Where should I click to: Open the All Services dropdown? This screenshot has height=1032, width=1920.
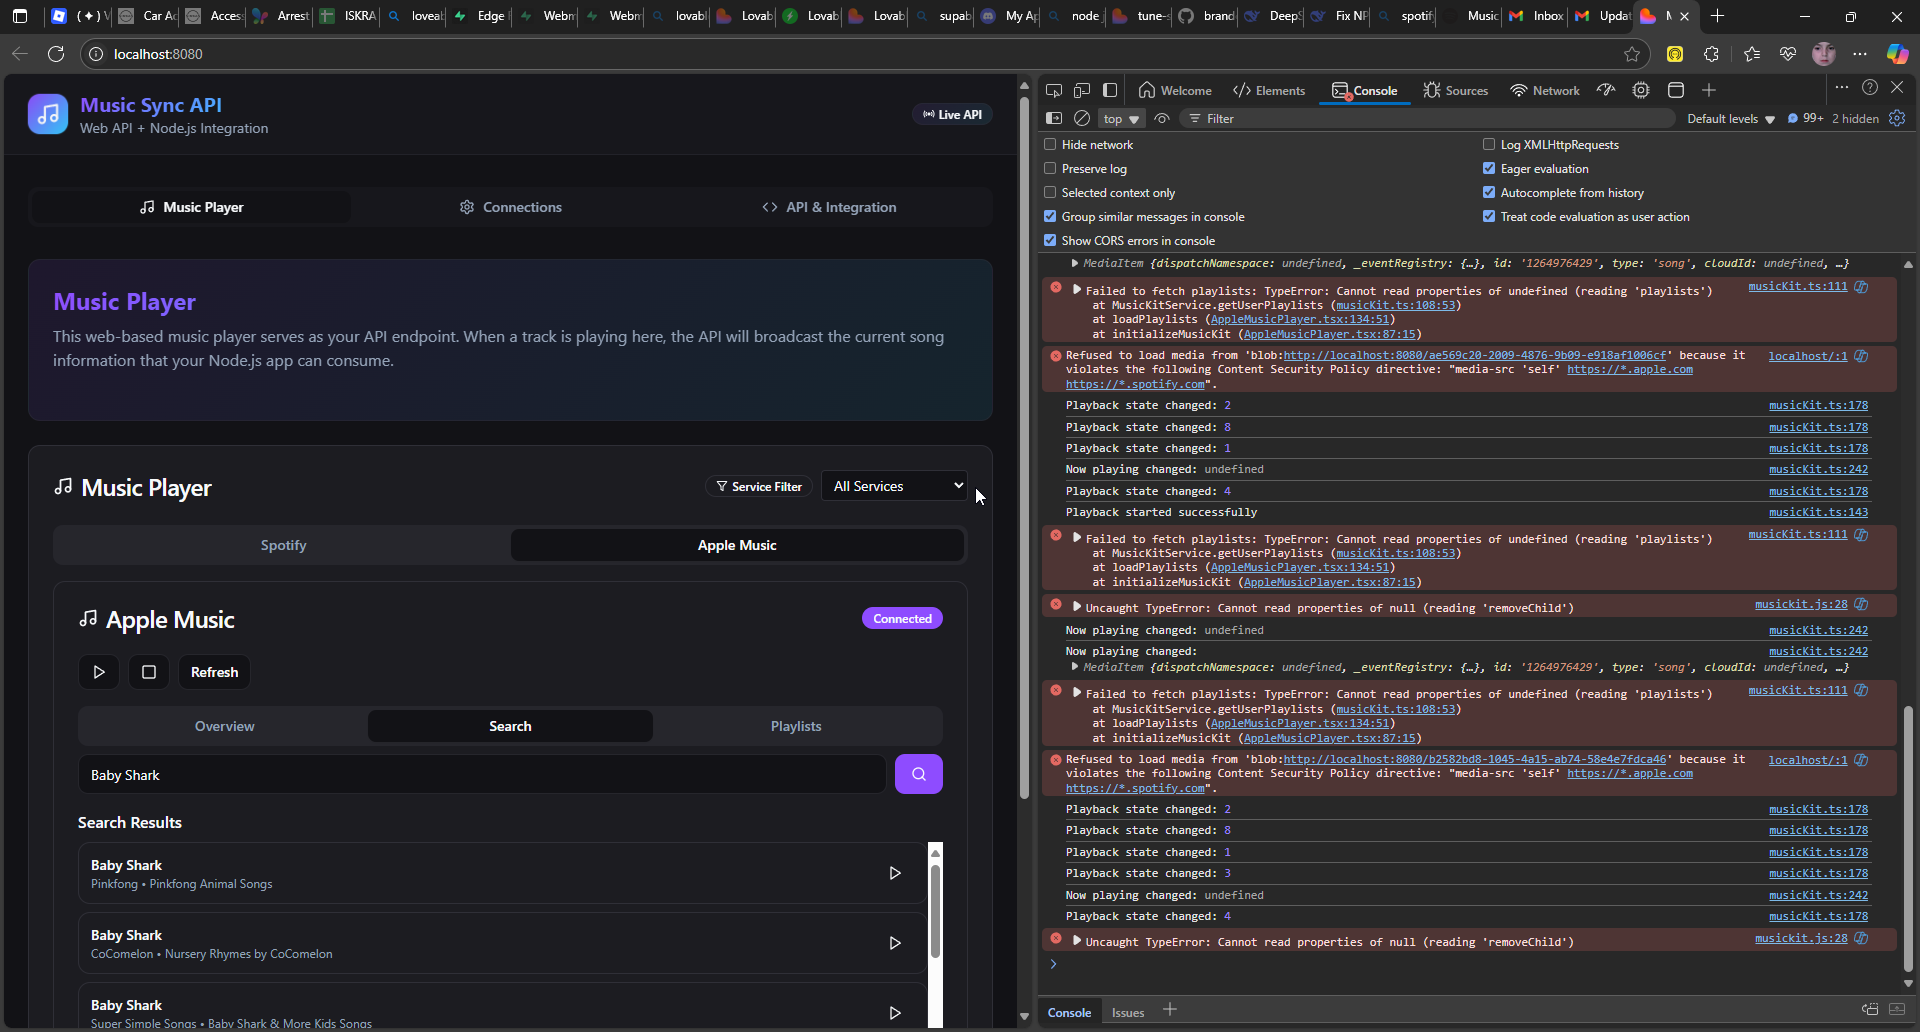tap(895, 486)
